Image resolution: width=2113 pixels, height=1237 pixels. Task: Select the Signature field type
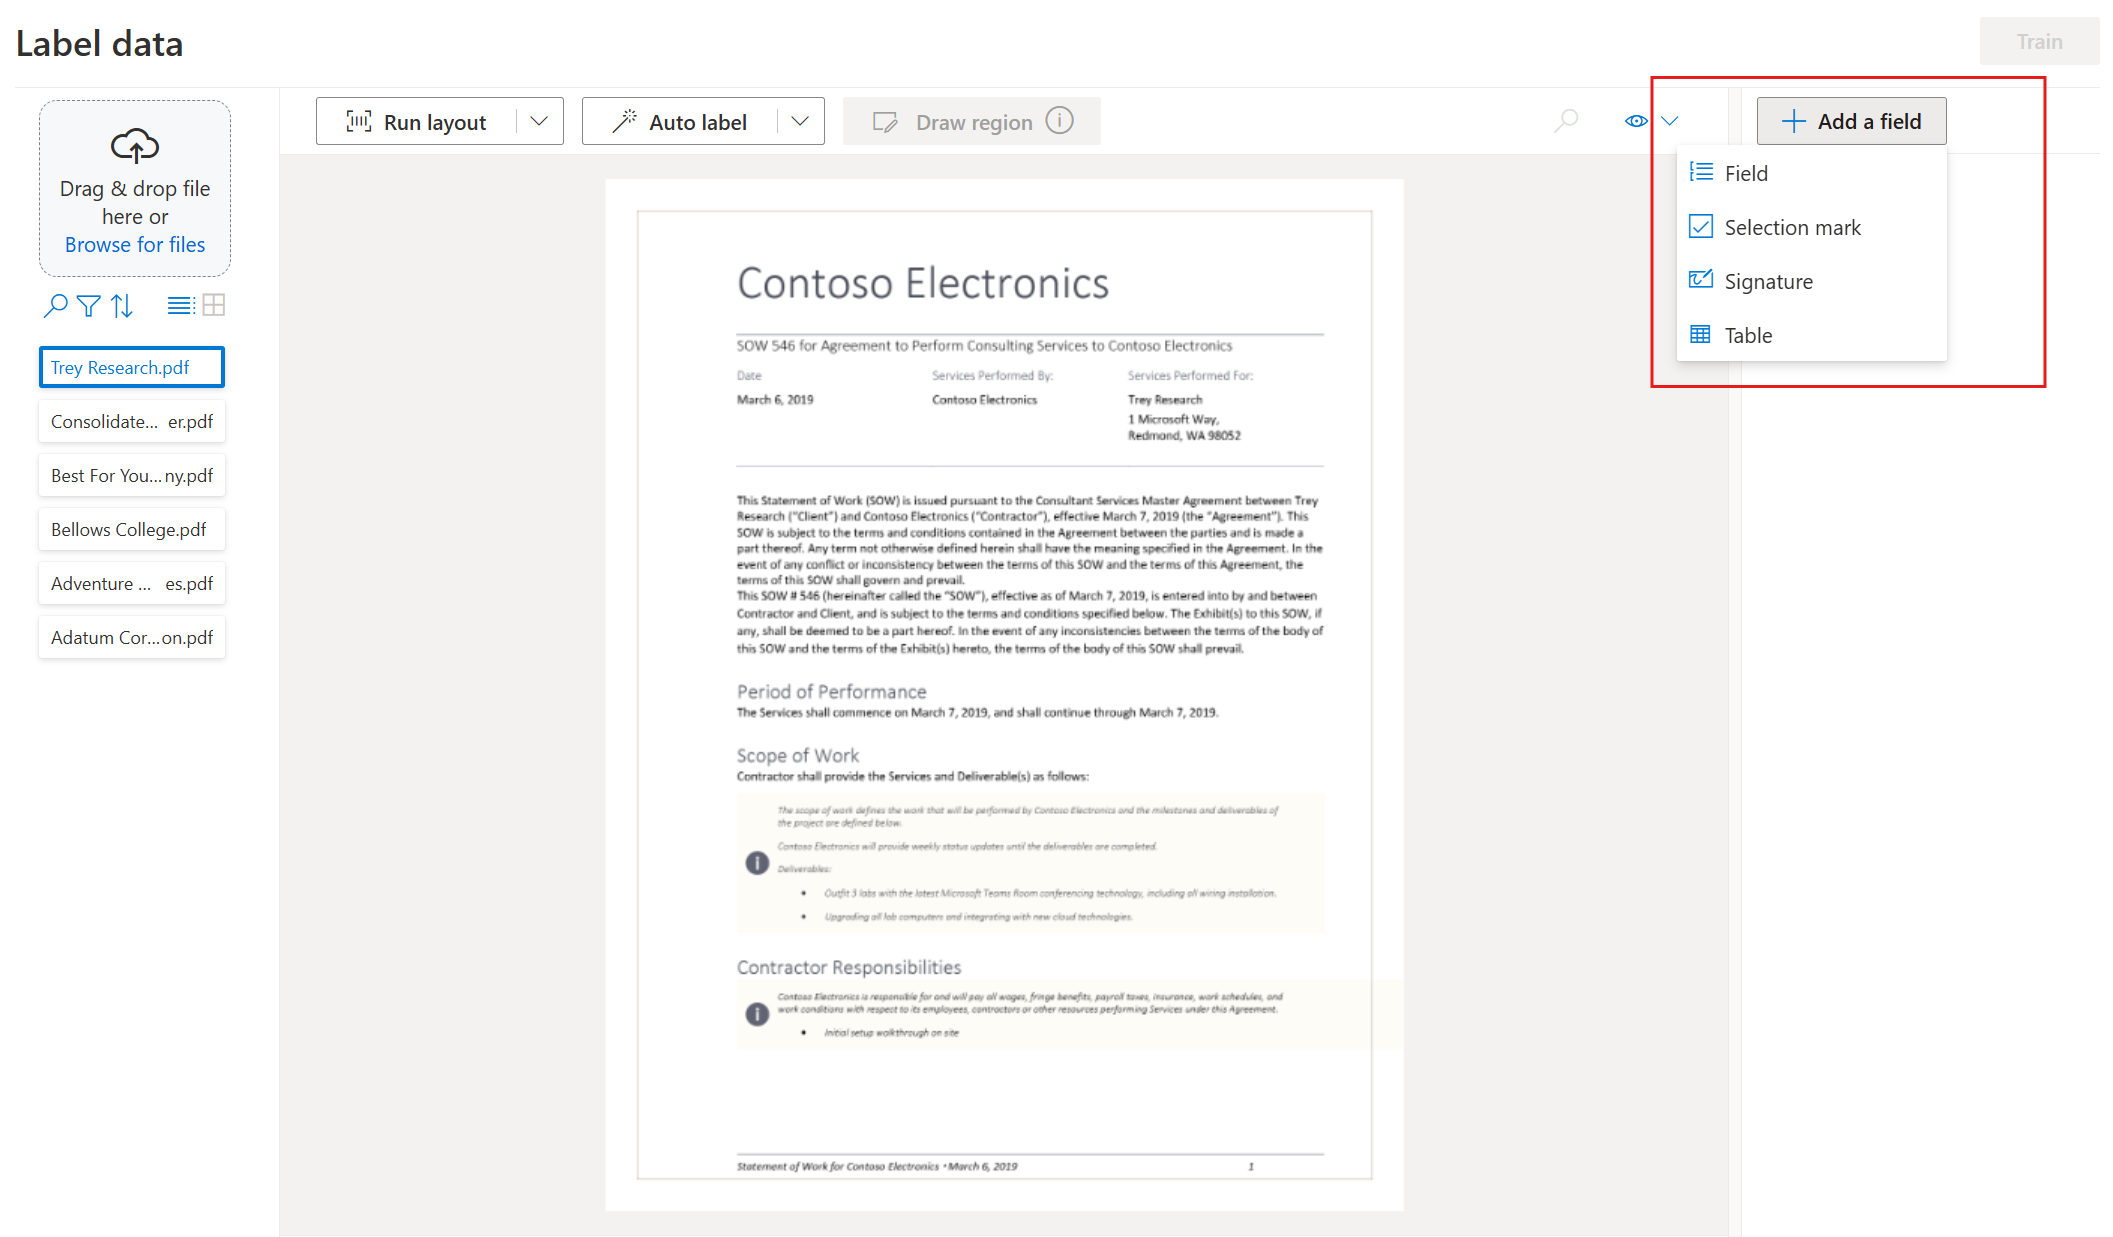[x=1767, y=280]
